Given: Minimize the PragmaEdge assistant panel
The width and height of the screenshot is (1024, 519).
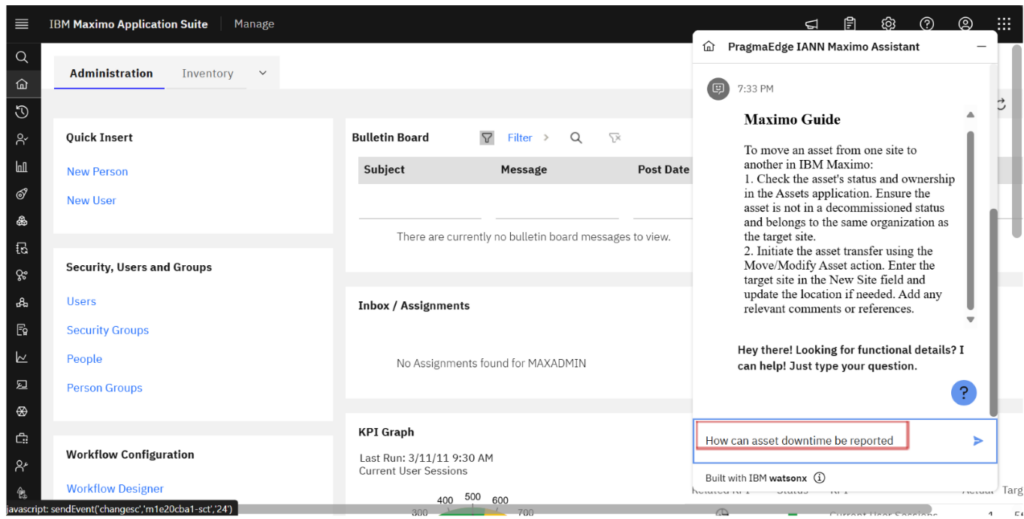Looking at the screenshot, I should point(981,47).
